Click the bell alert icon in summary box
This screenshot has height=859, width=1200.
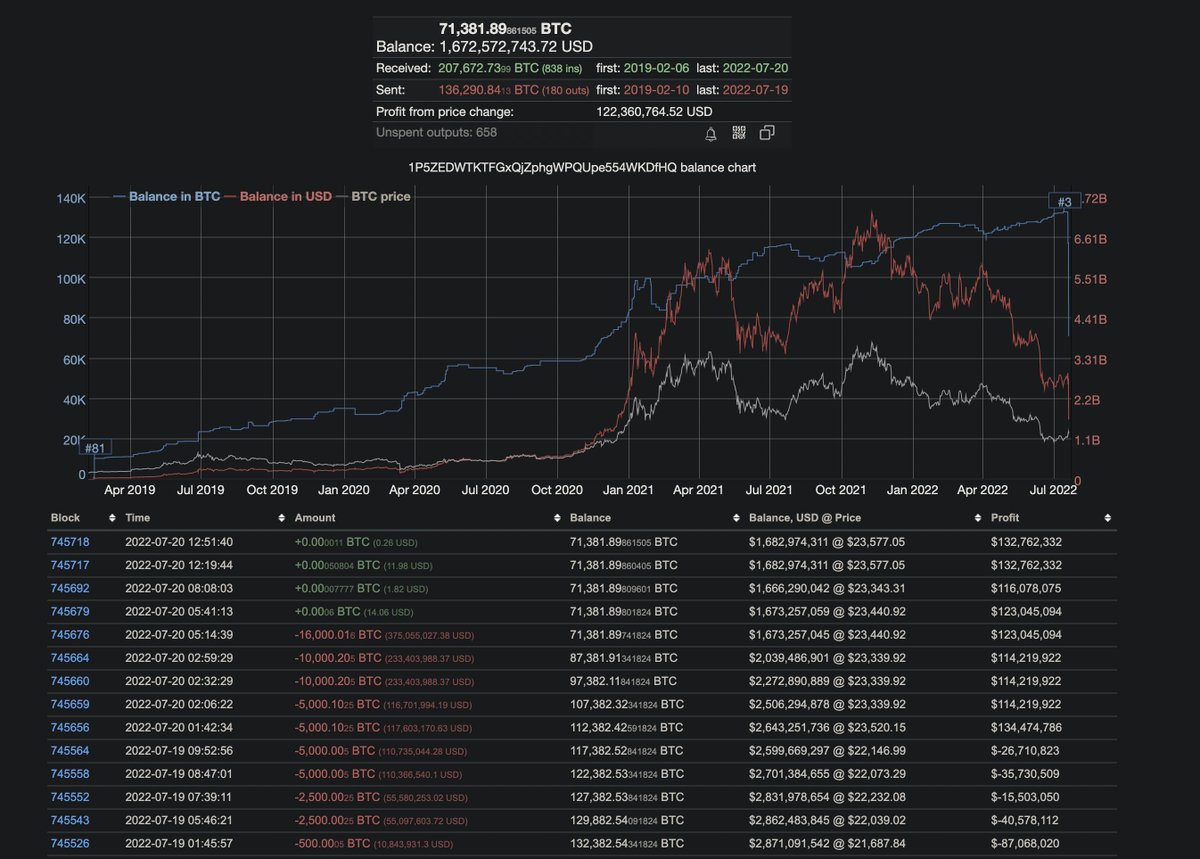(x=711, y=133)
